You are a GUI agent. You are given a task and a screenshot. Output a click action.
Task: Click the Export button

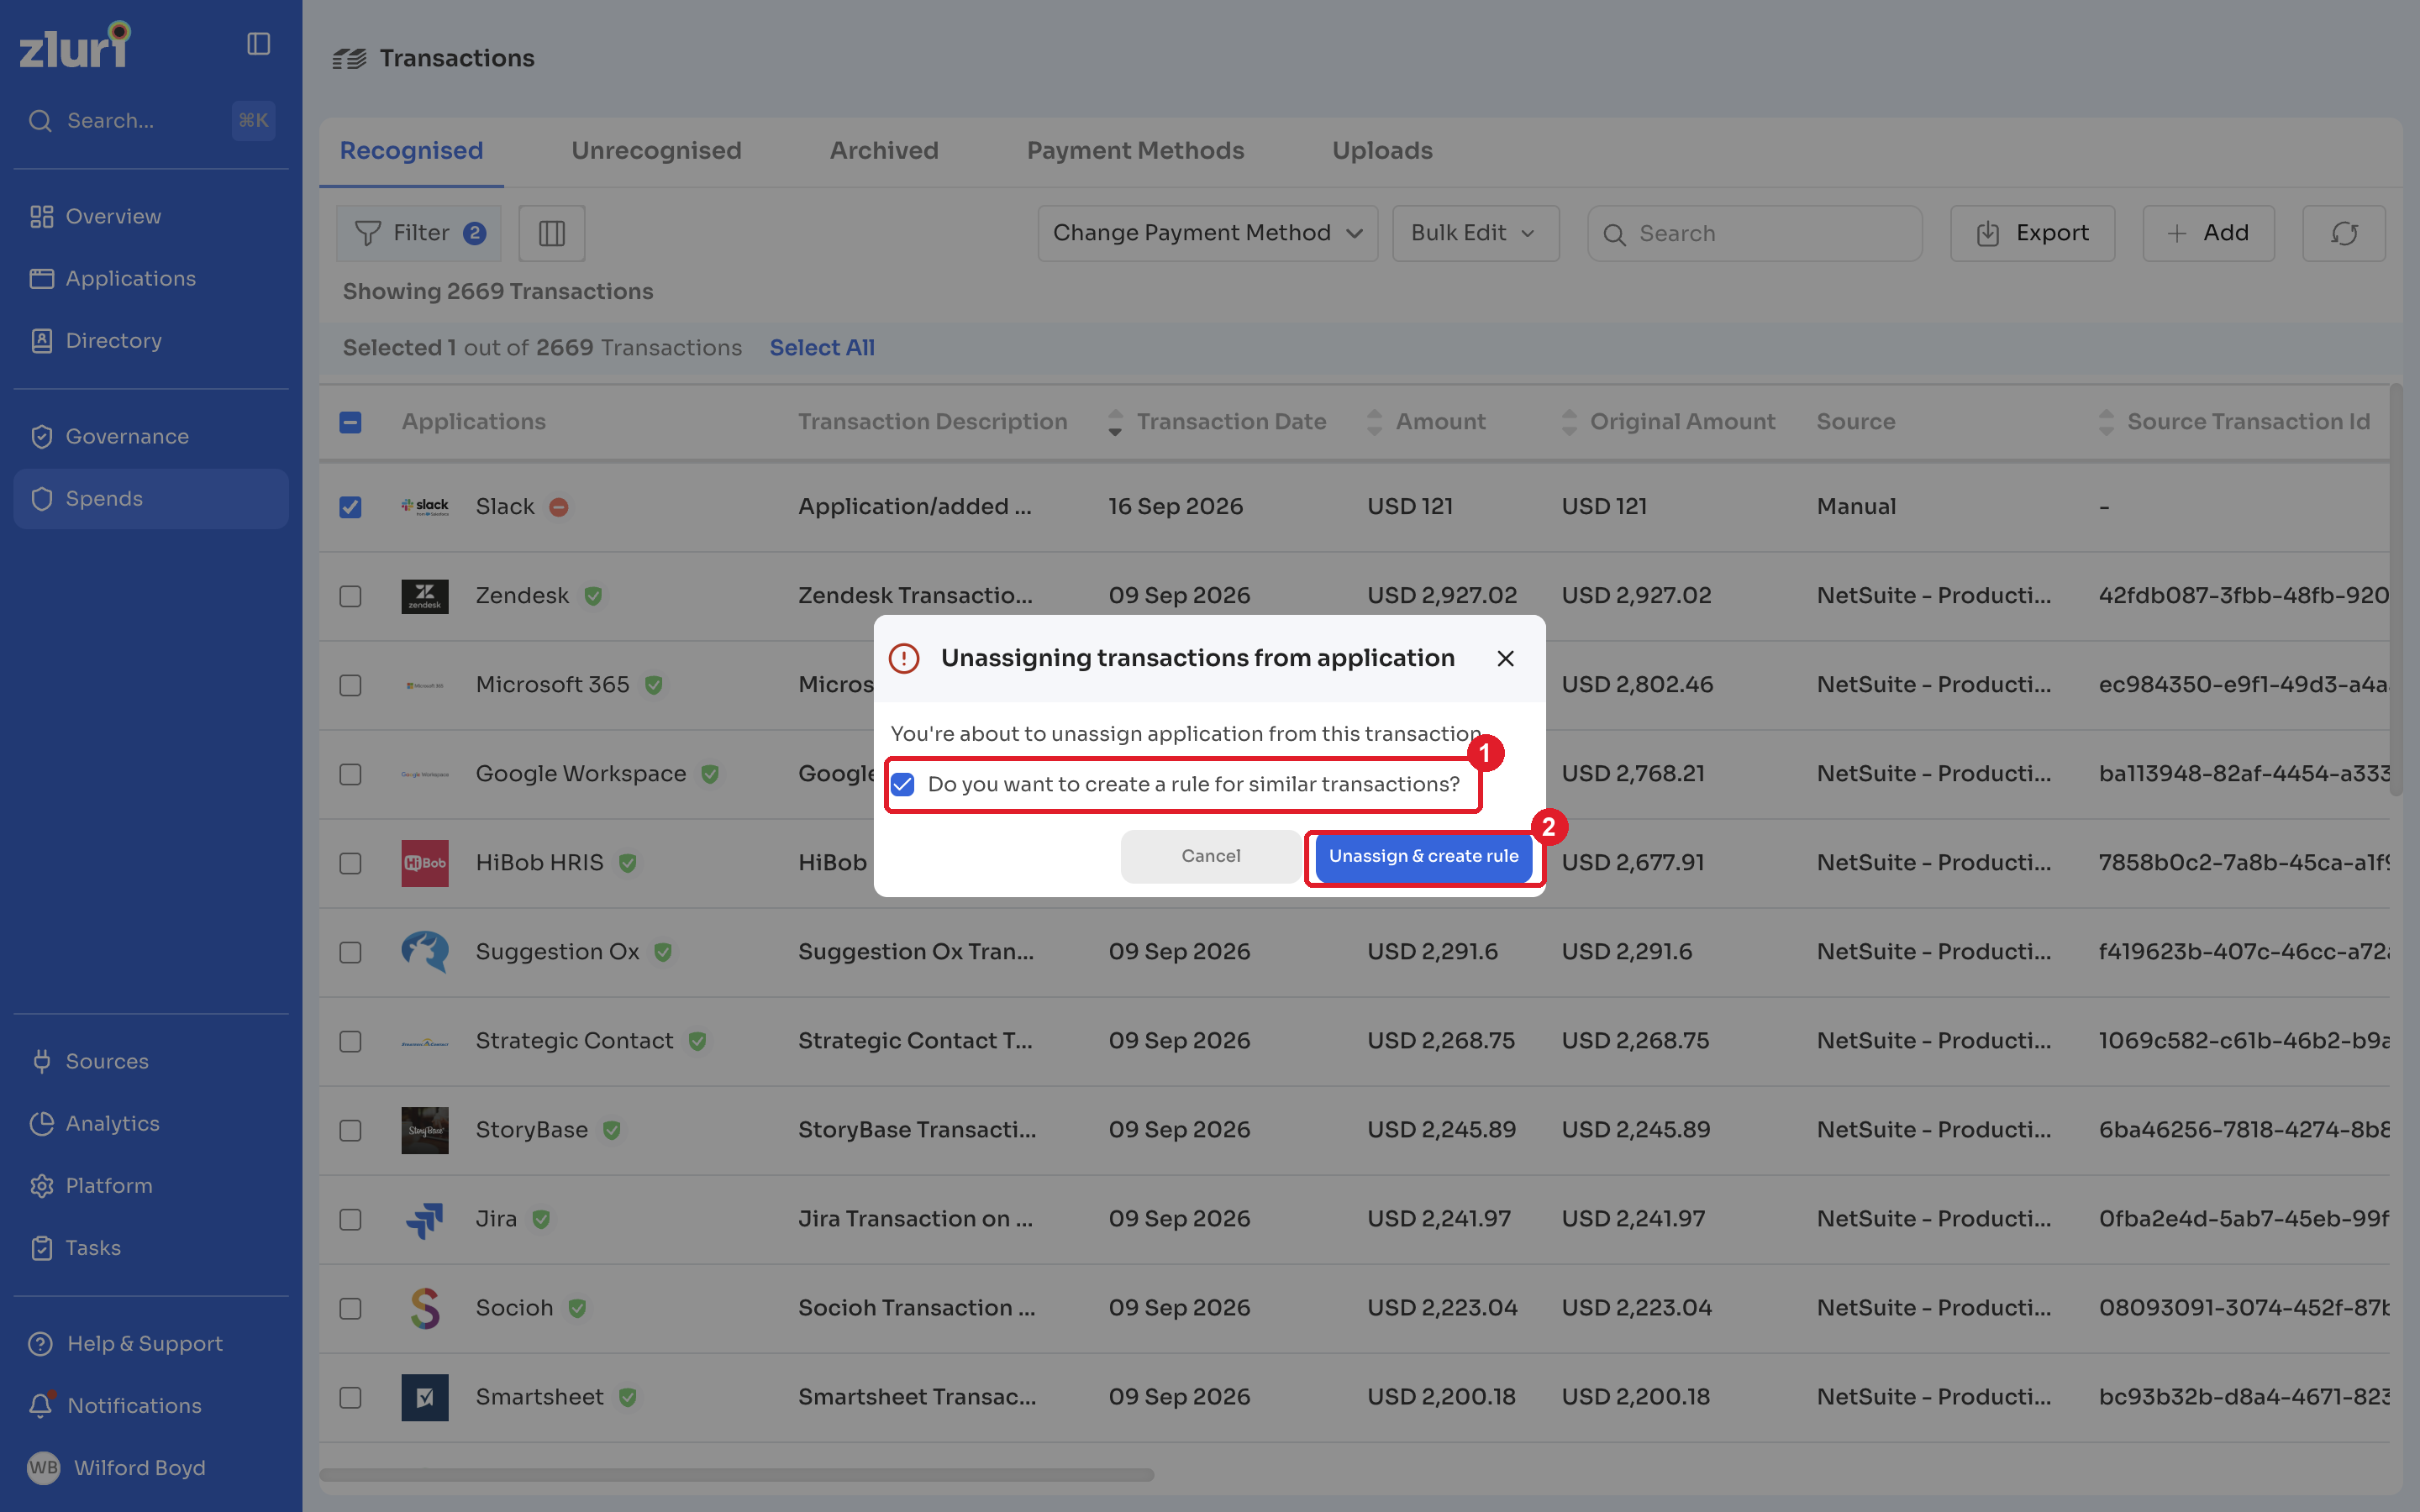coord(2032,233)
